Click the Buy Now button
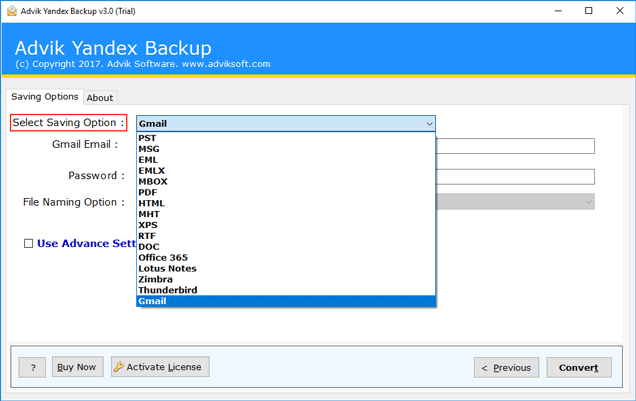 point(77,367)
